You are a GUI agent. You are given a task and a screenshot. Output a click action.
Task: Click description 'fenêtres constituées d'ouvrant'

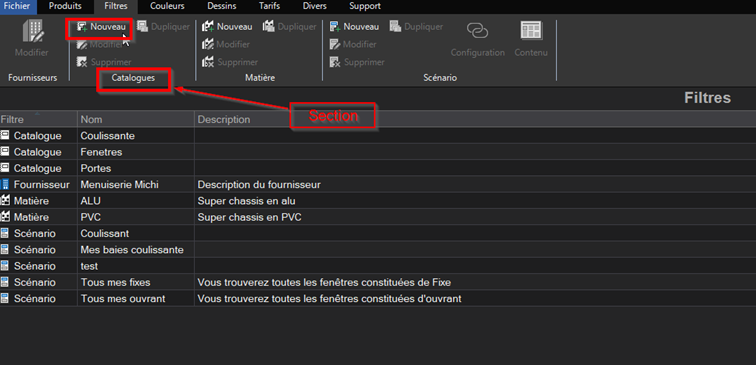tap(329, 298)
